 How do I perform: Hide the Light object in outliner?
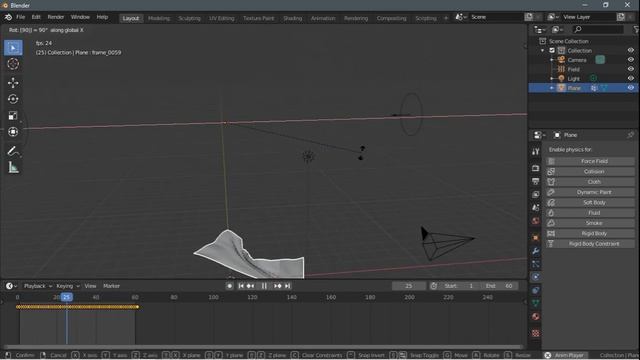point(631,78)
